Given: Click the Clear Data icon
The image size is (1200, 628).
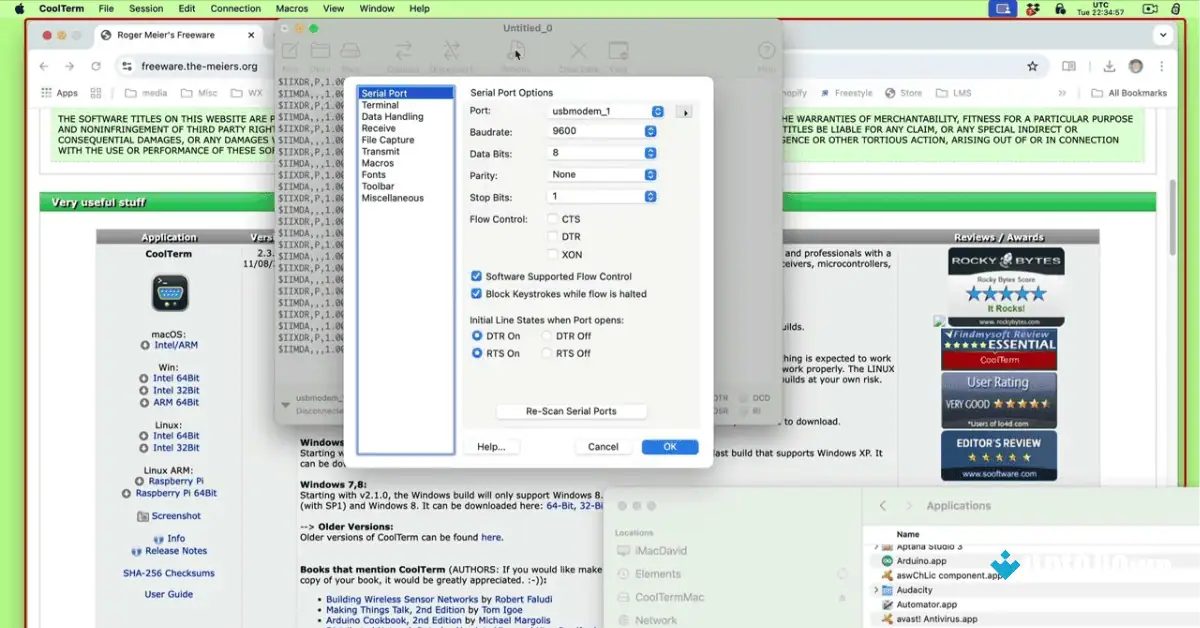Looking at the screenshot, I should point(577,50).
